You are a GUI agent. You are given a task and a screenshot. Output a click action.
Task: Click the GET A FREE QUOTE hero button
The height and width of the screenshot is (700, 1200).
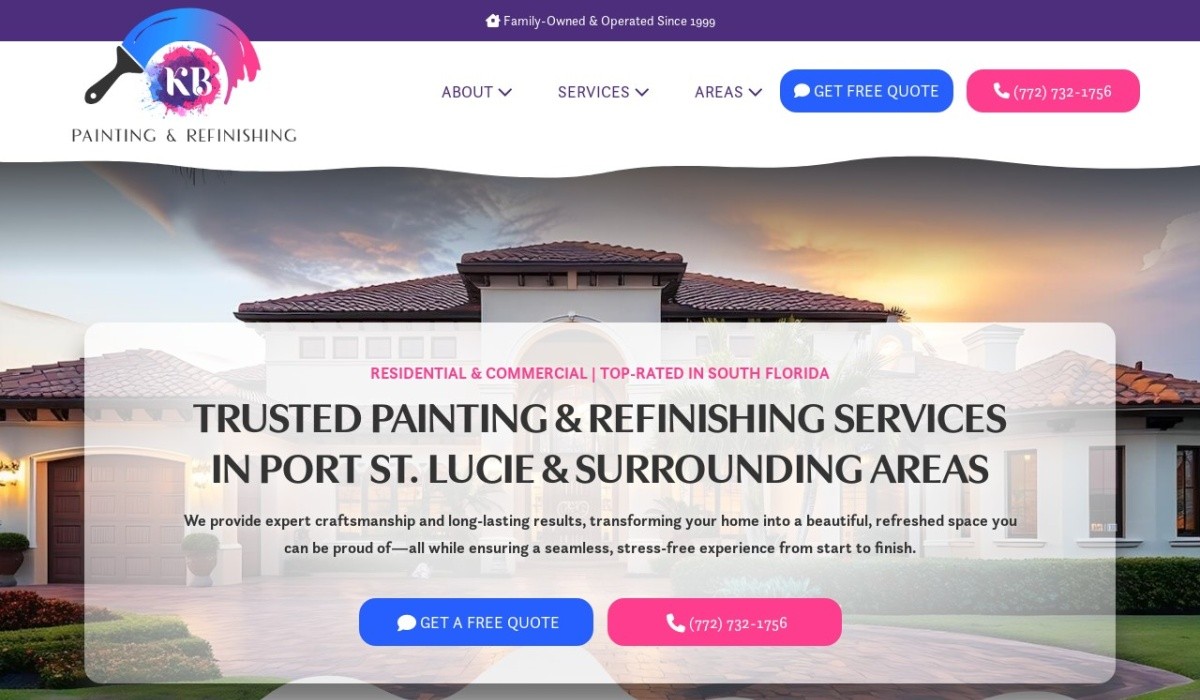(476, 622)
